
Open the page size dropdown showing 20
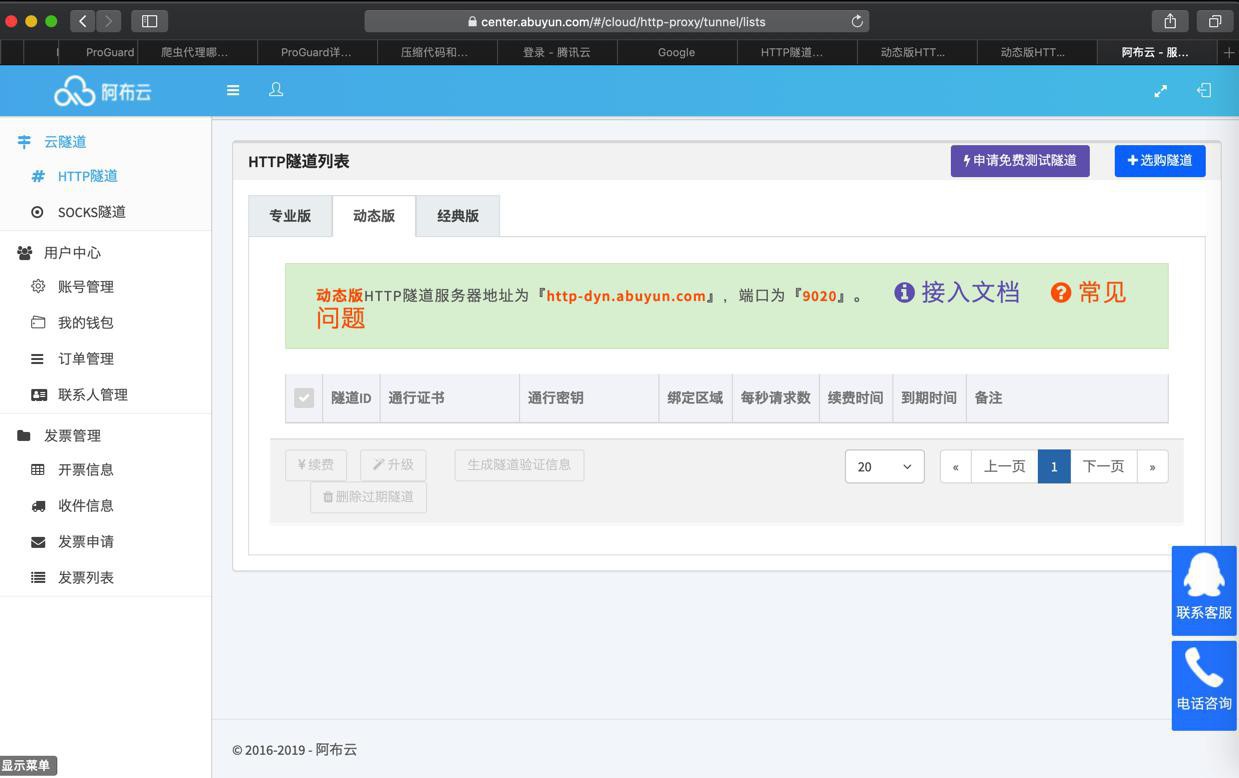click(x=885, y=466)
